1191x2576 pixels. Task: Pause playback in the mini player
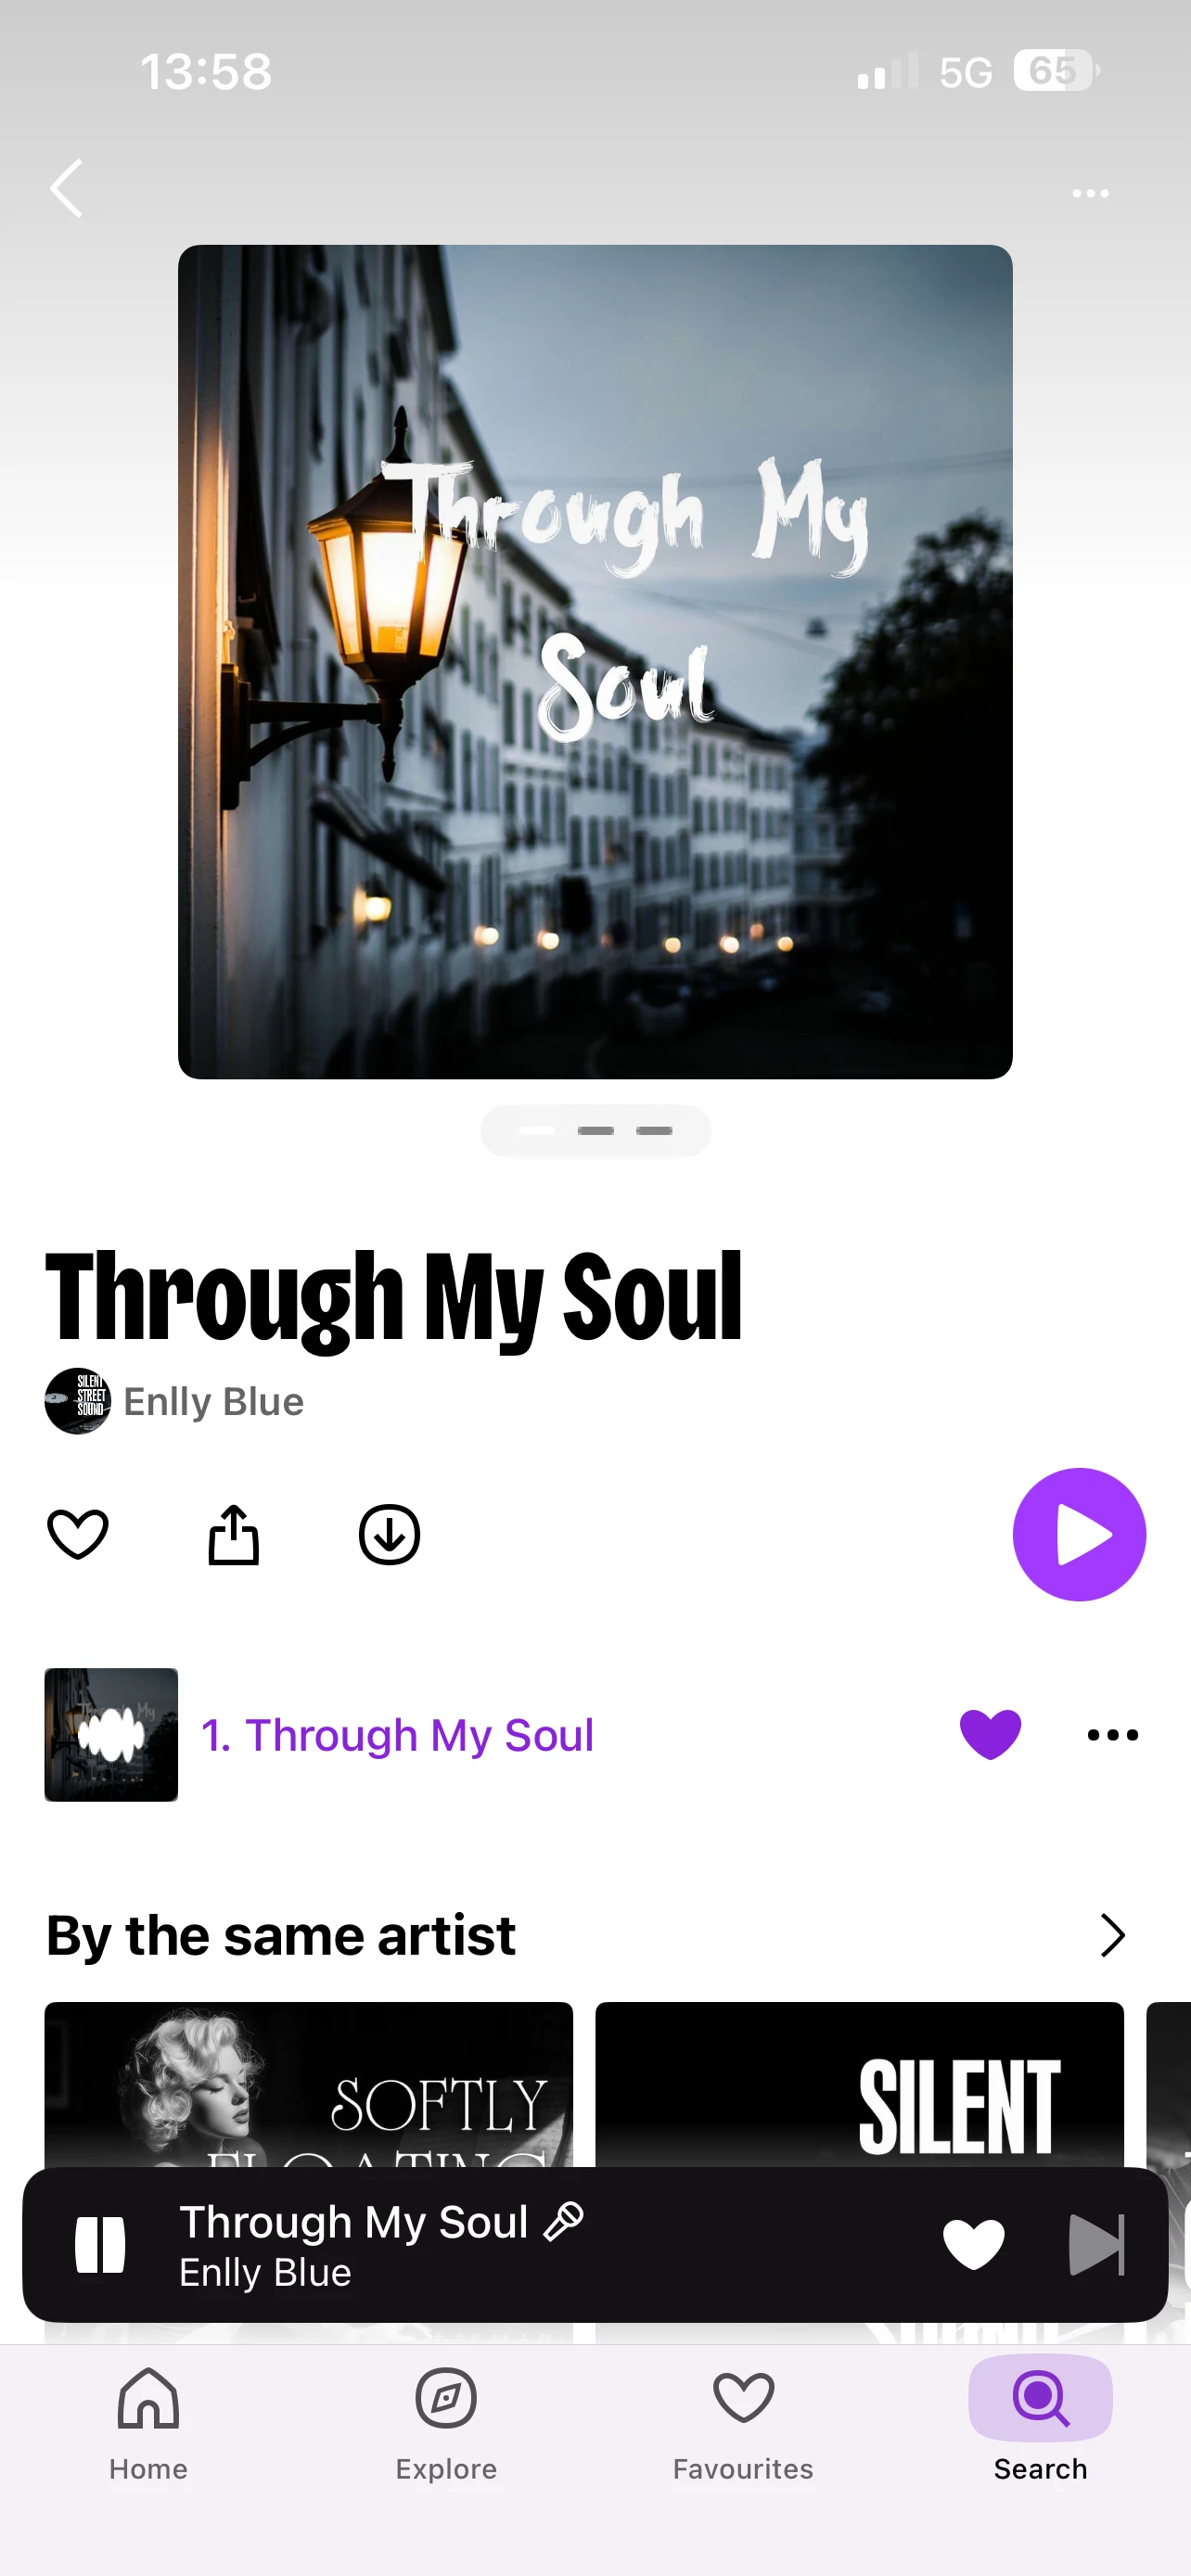tap(100, 2244)
